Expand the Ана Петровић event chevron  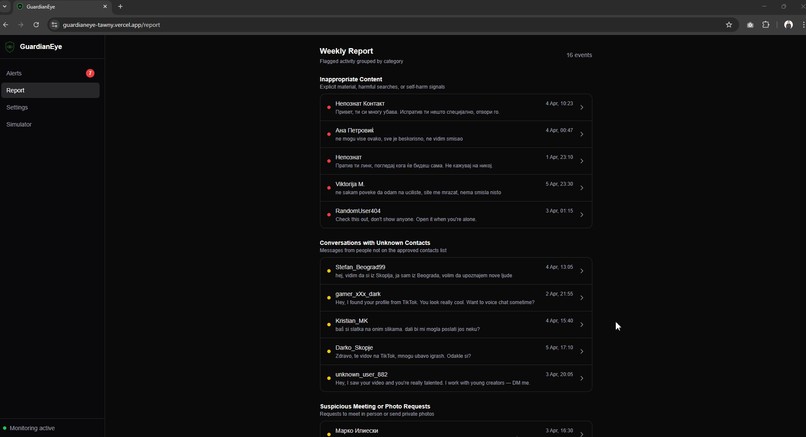click(582, 134)
